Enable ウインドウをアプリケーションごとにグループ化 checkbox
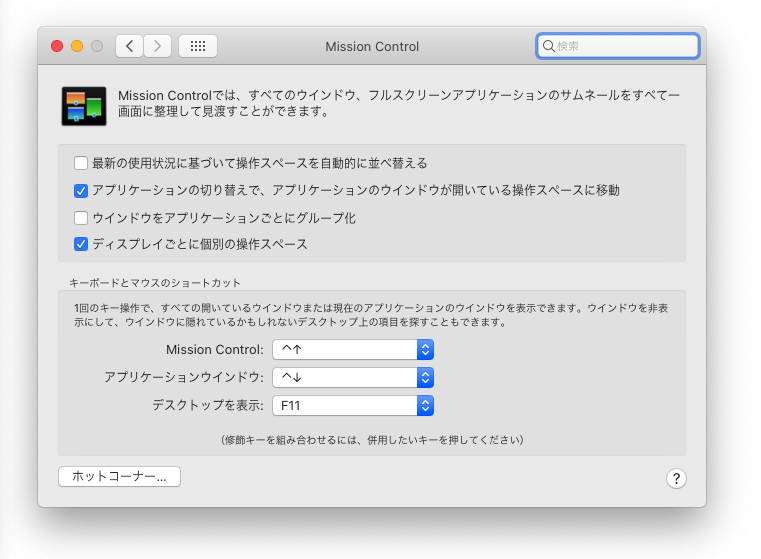Screen dimensions: 761x559 point(81,217)
